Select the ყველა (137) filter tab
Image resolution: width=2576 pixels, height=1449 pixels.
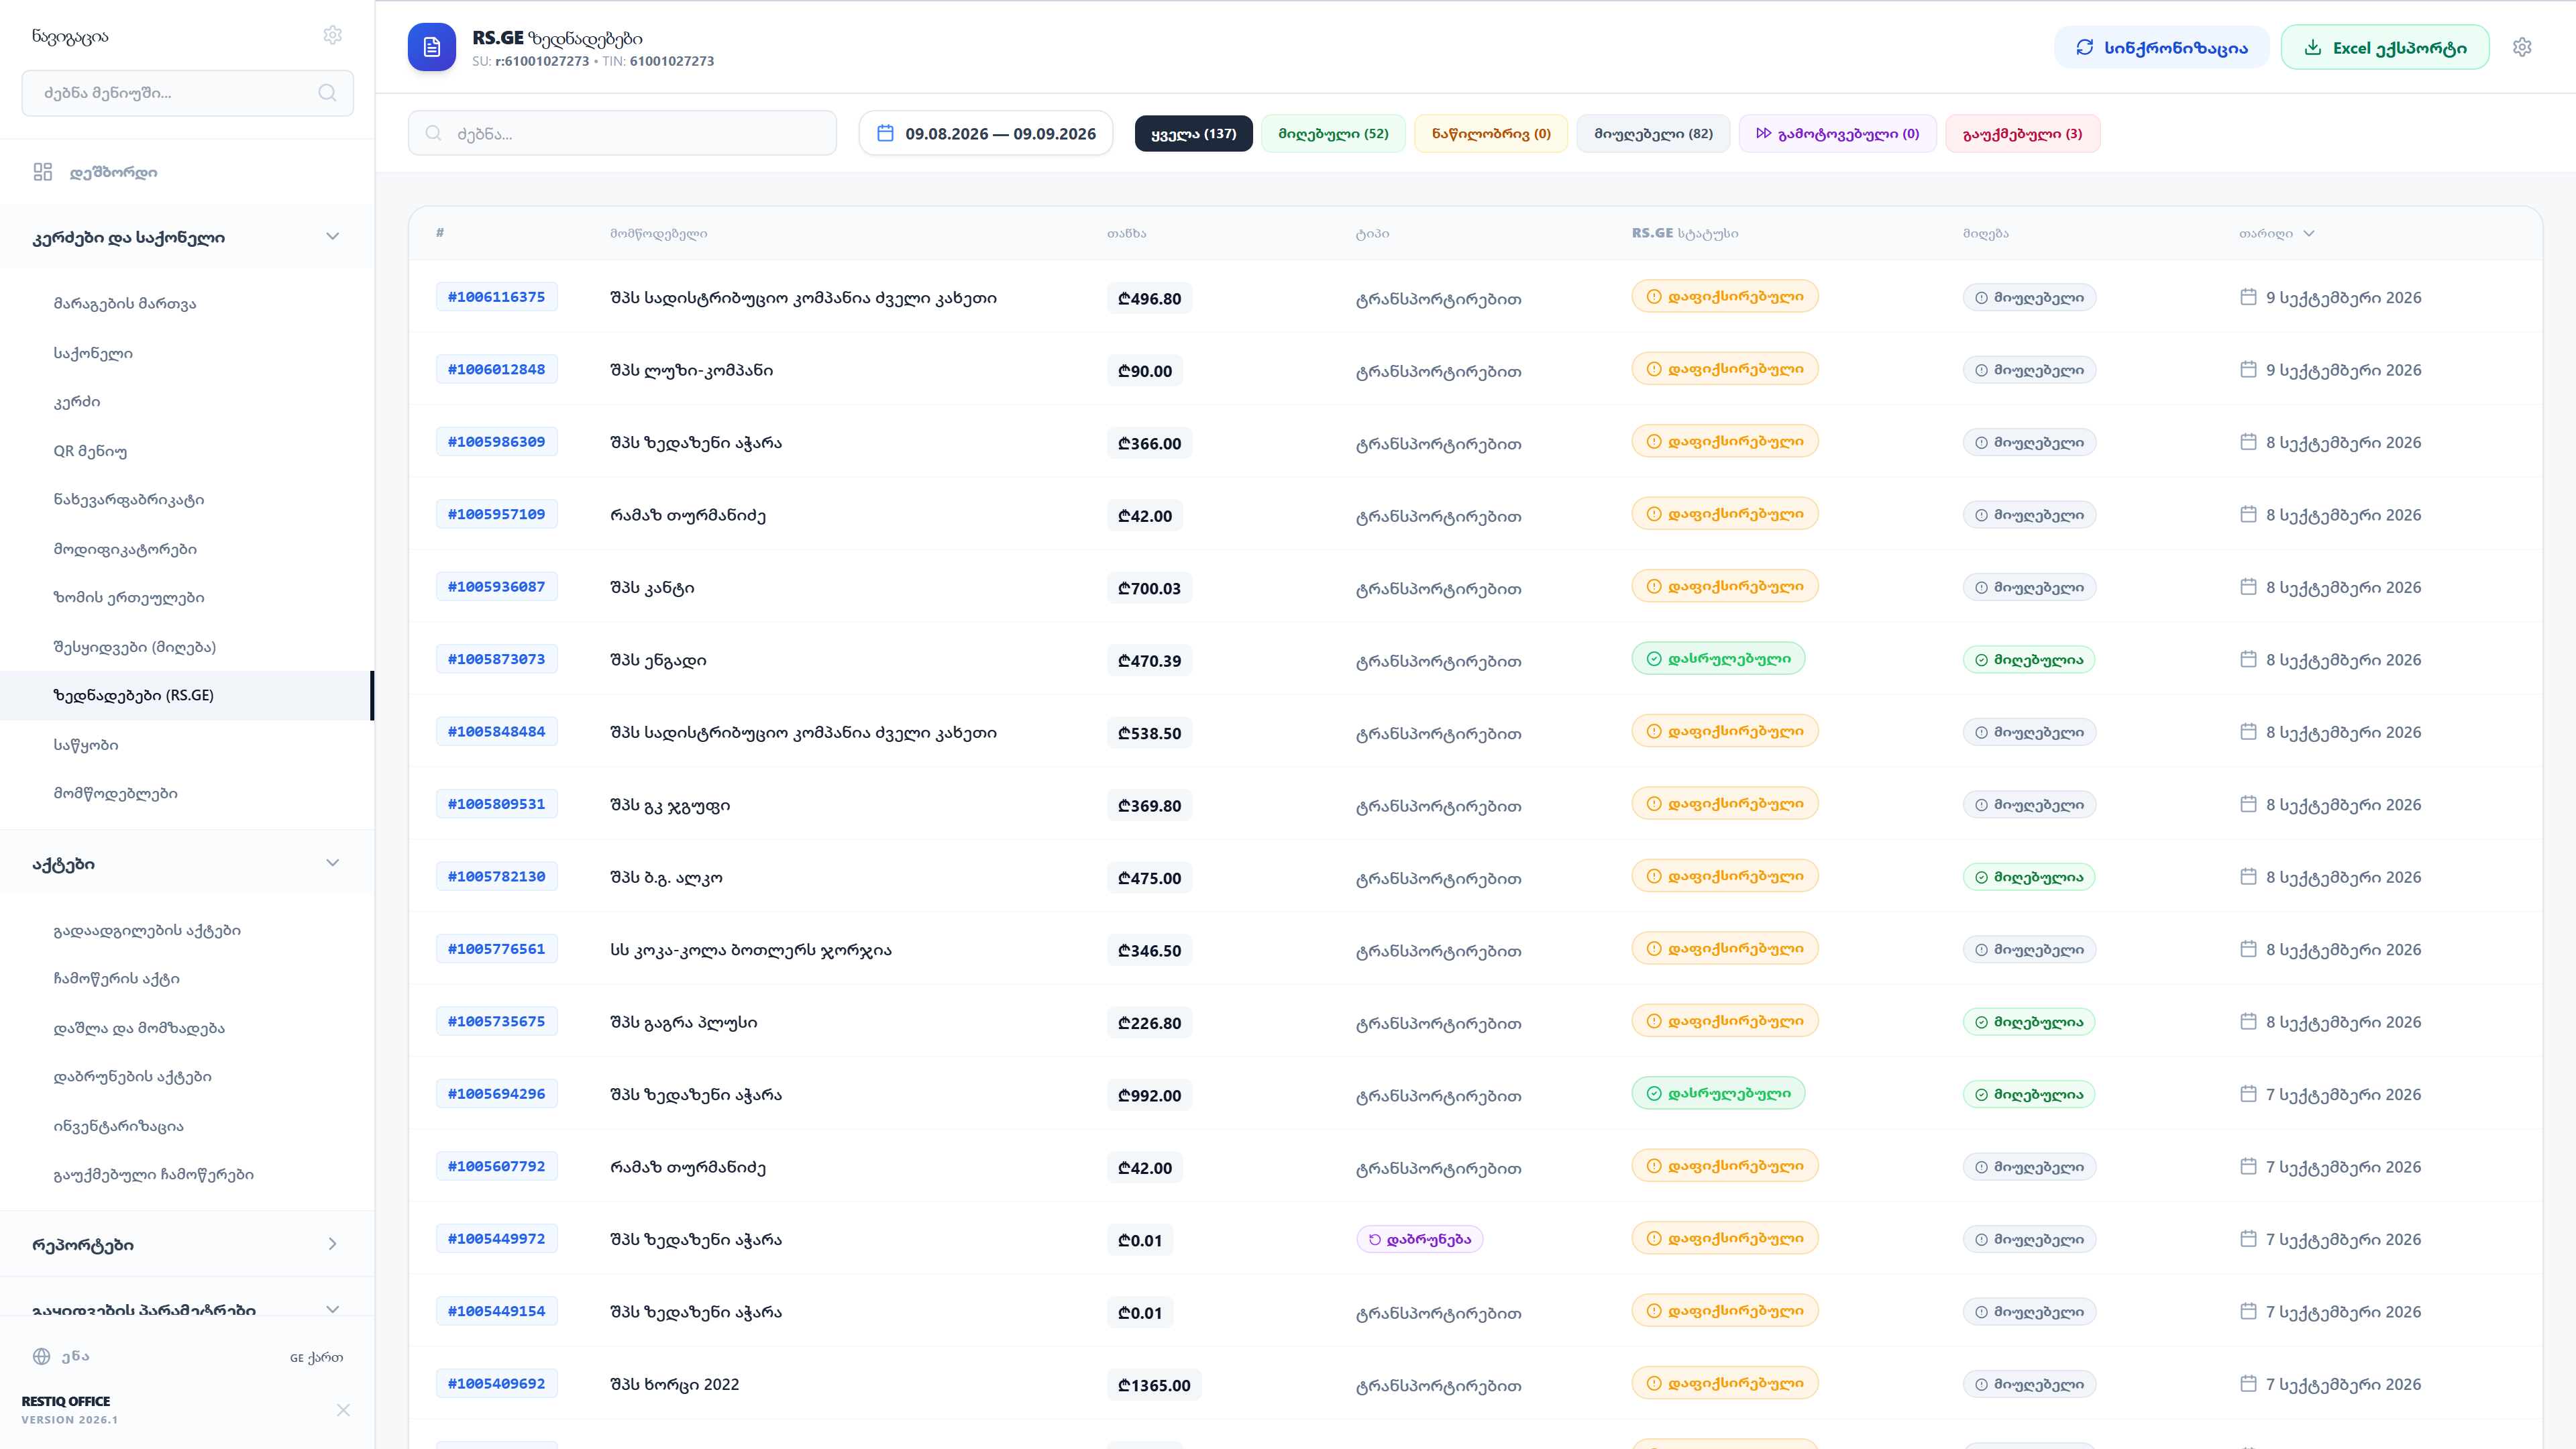[1193, 133]
